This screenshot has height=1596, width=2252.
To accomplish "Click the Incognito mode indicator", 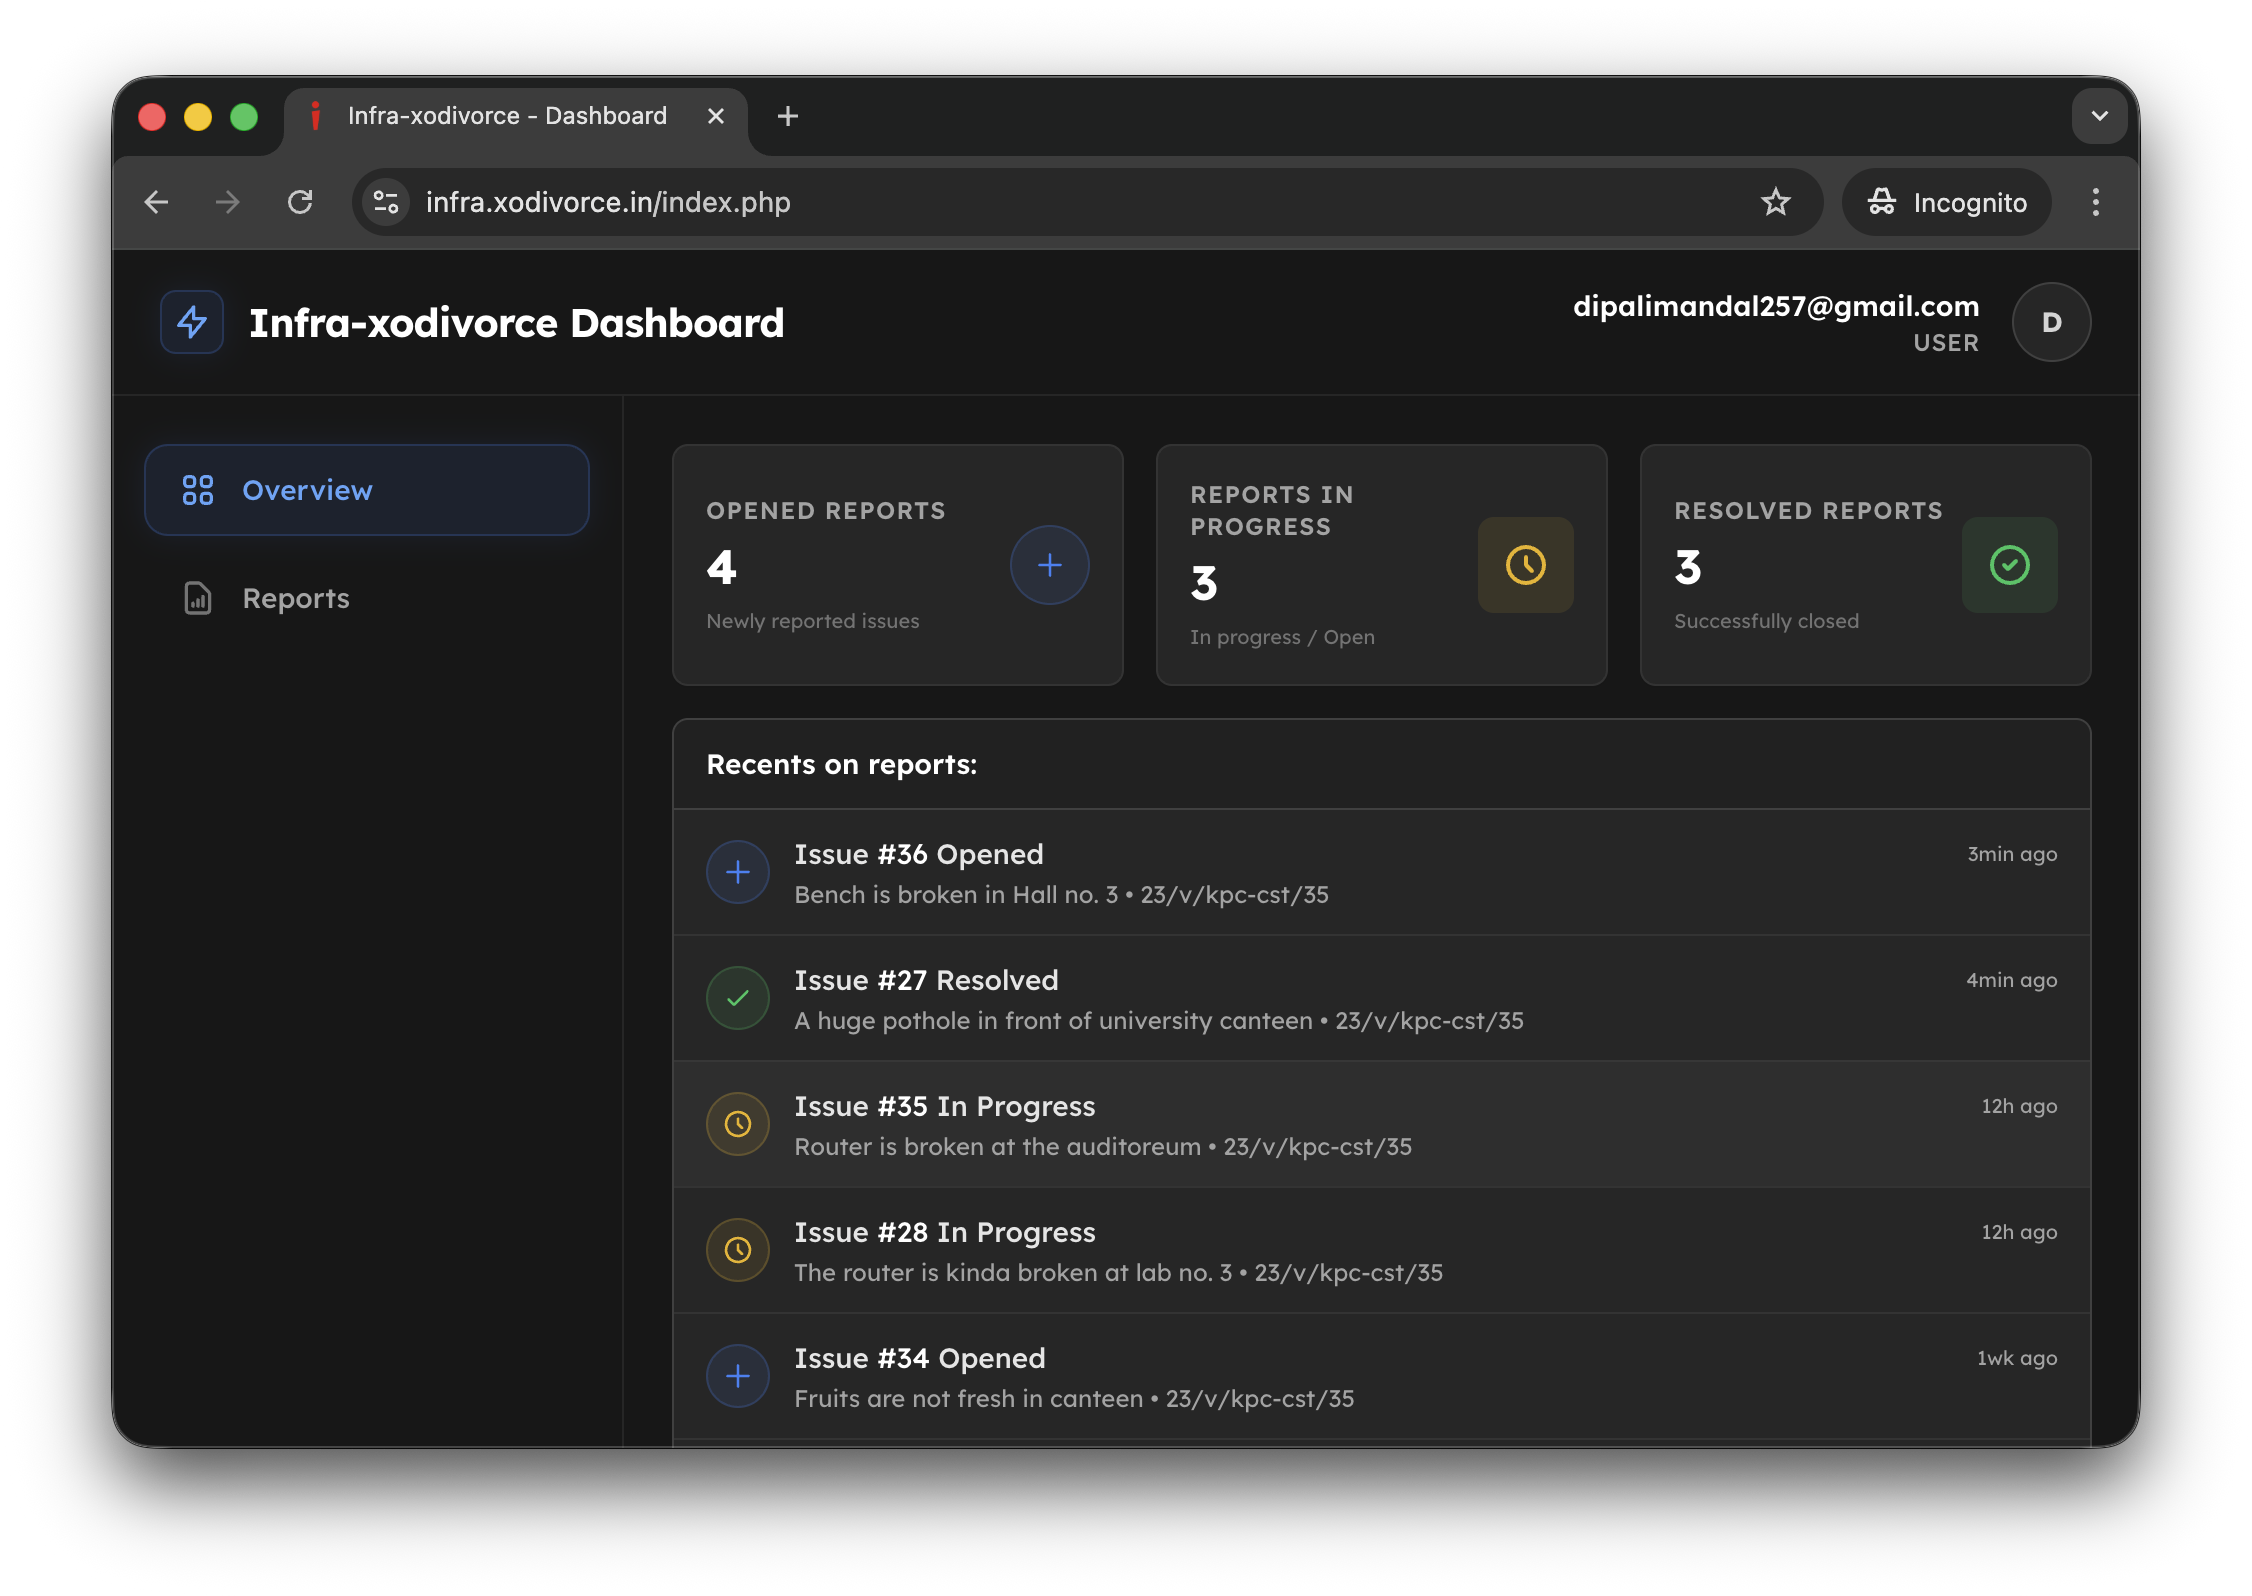I will [1945, 202].
